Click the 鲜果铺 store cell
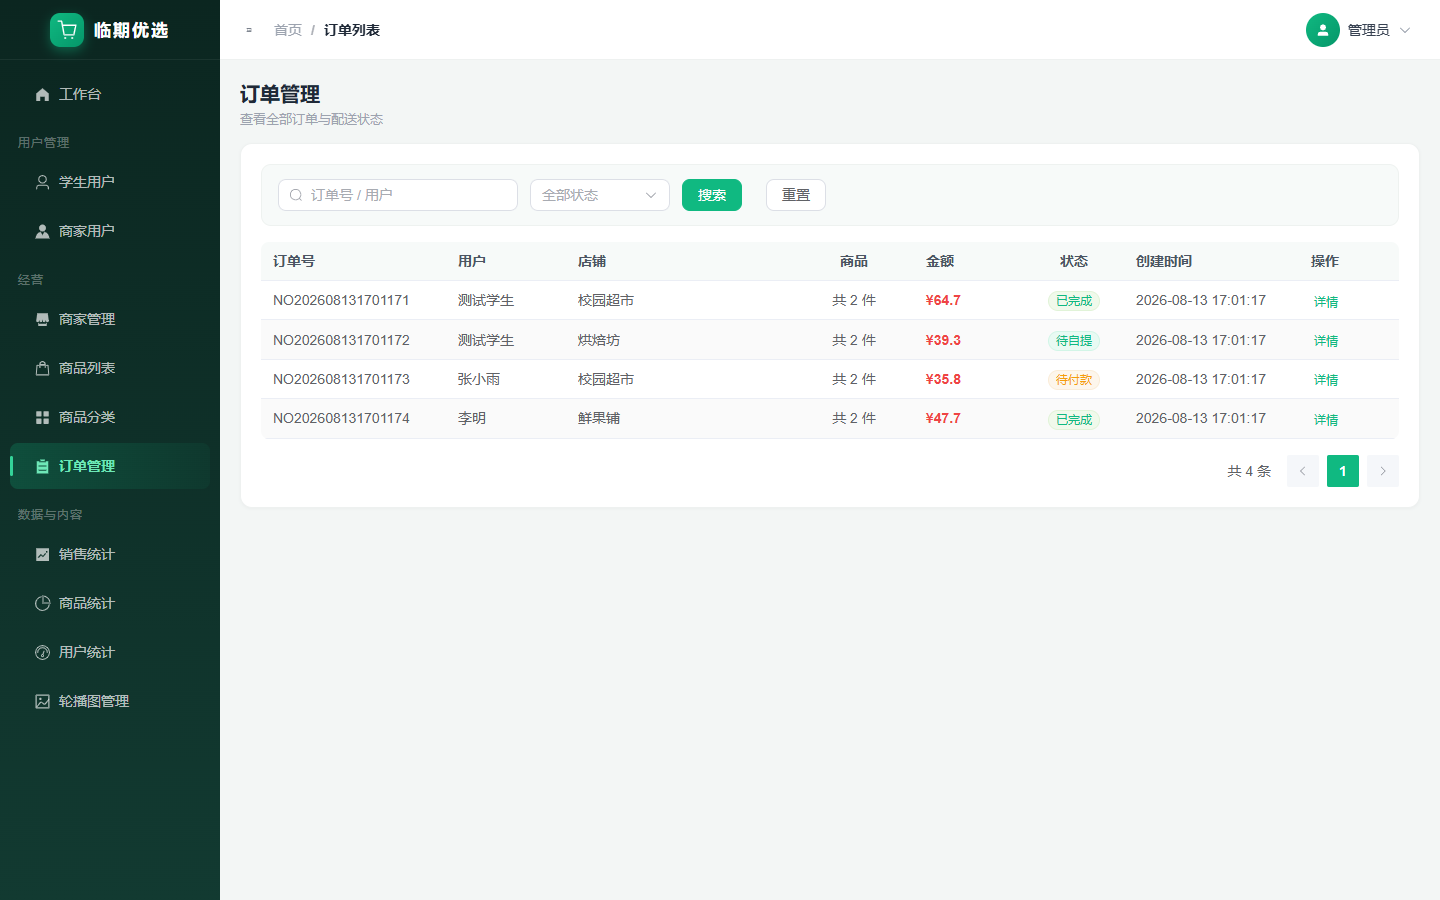 (x=599, y=418)
